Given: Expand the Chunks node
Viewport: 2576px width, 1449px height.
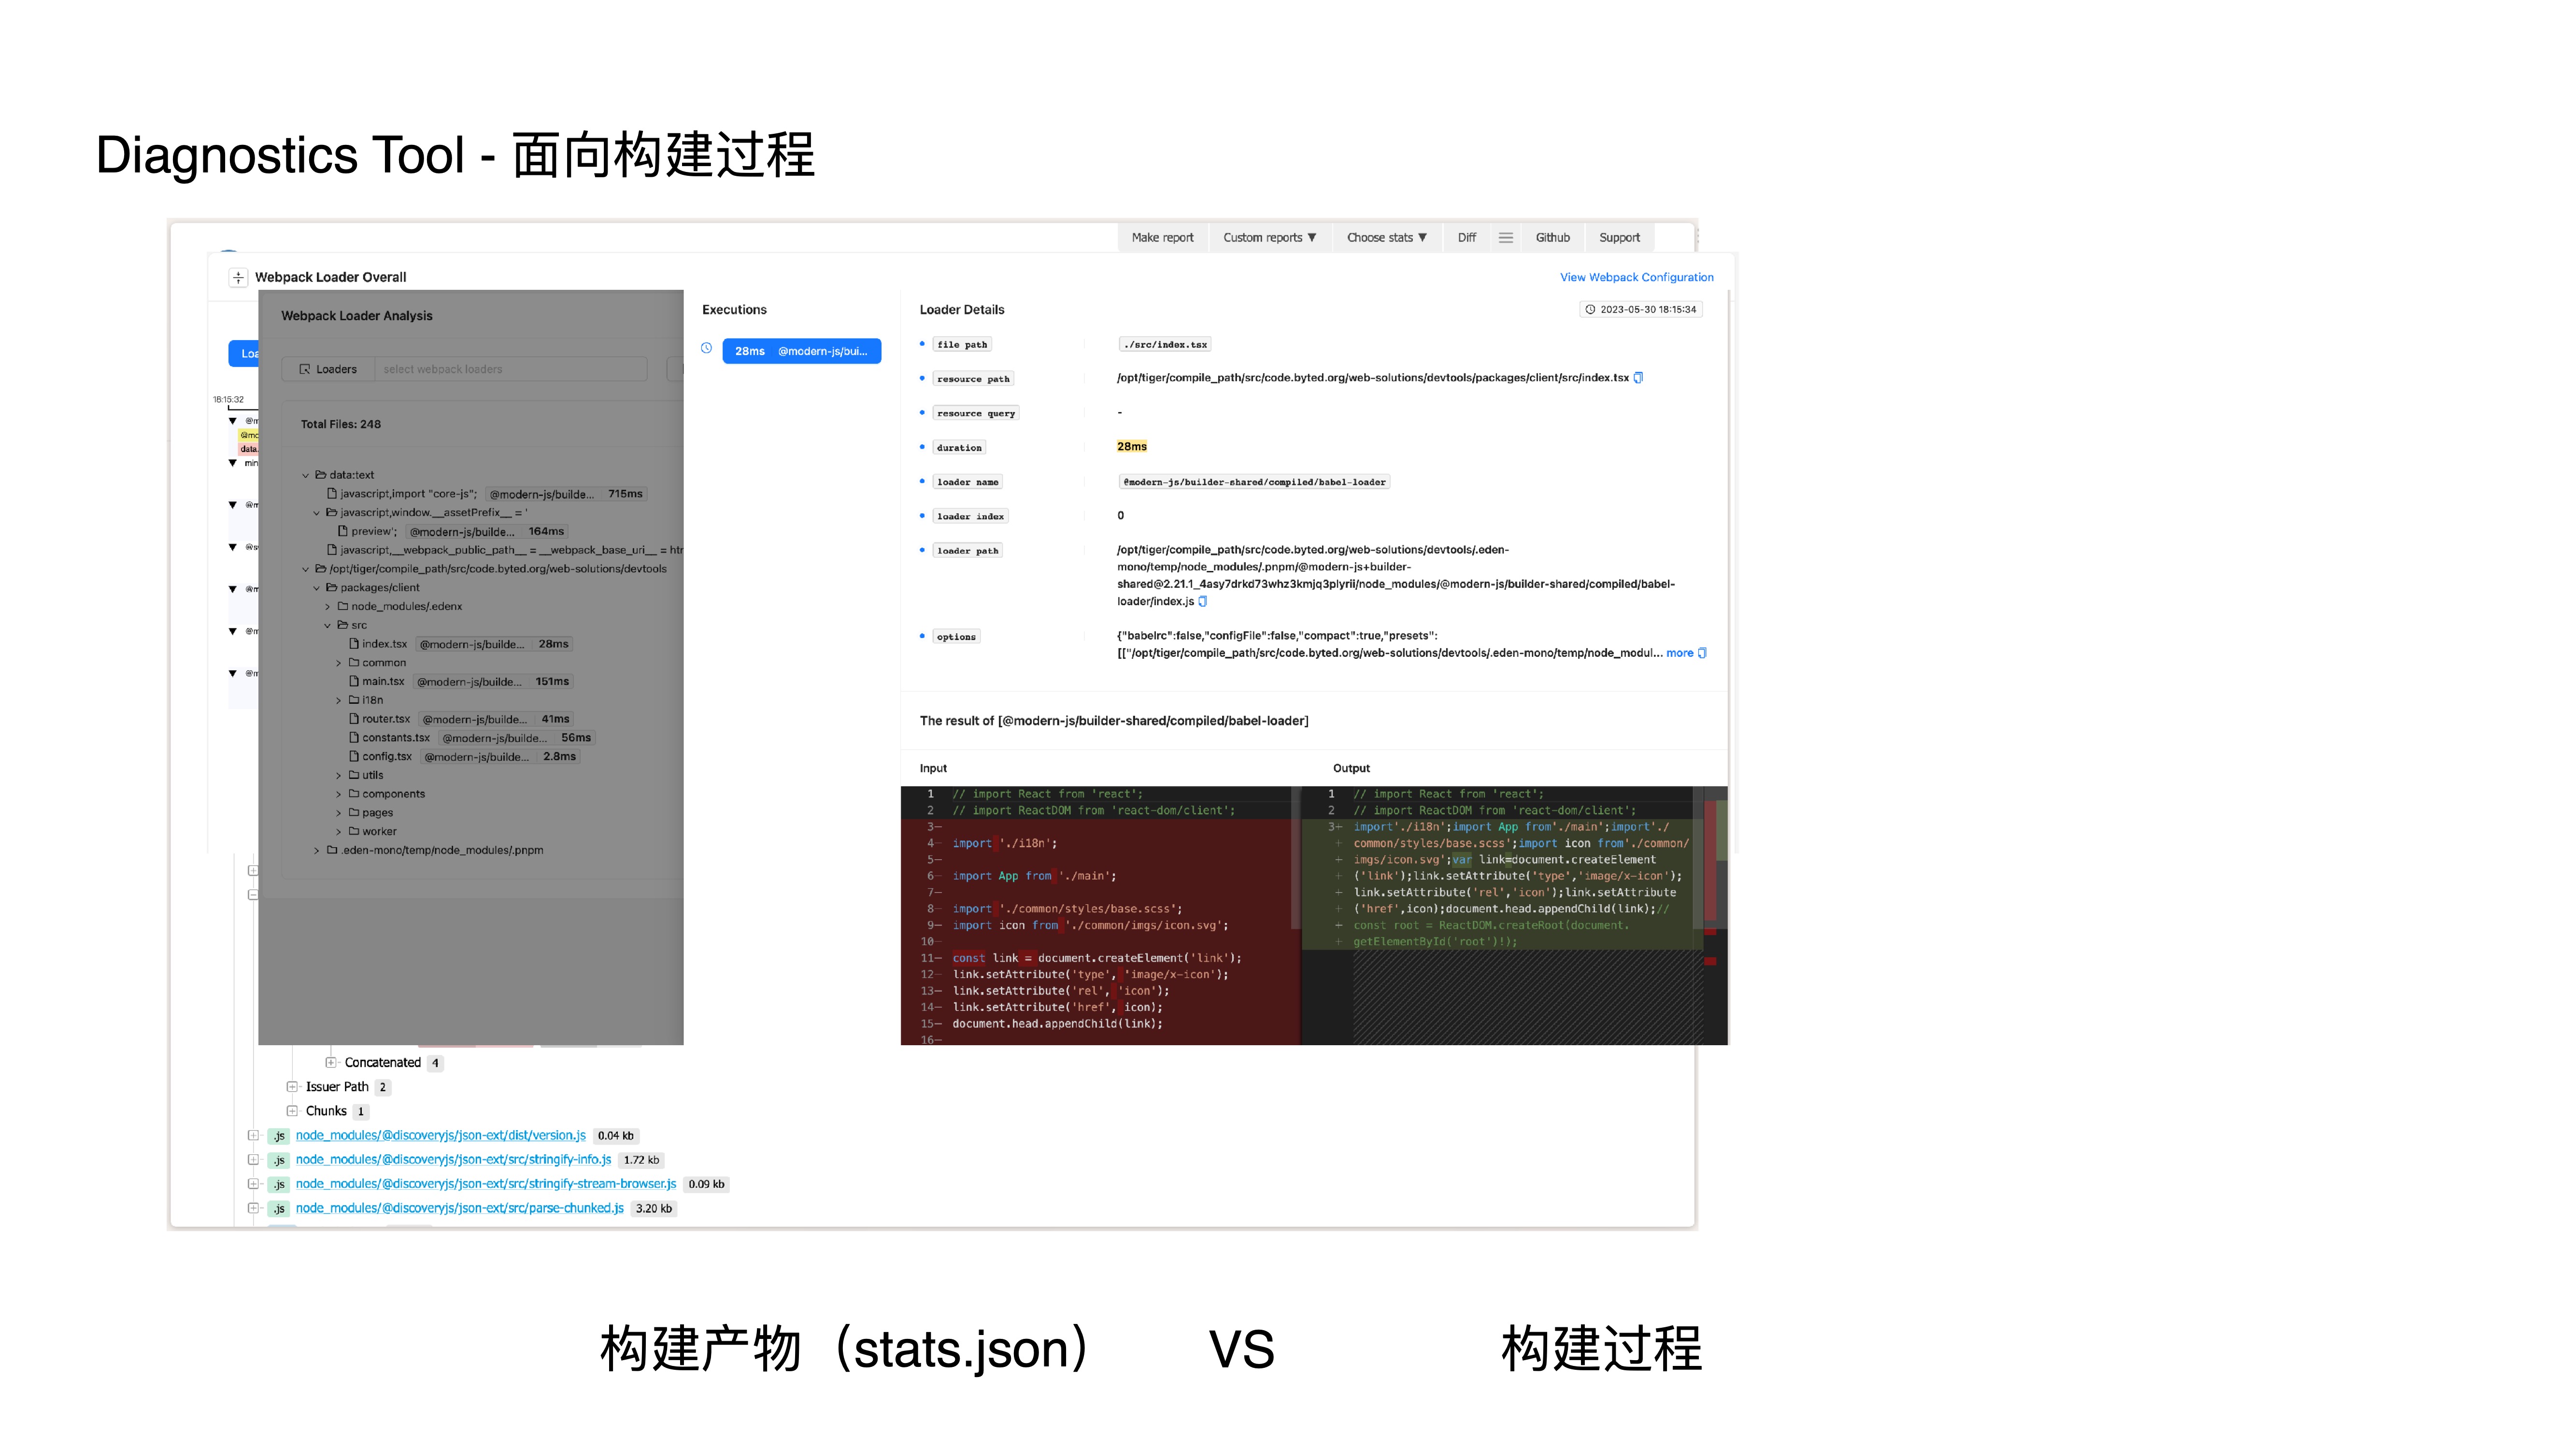Looking at the screenshot, I should [x=292, y=1111].
